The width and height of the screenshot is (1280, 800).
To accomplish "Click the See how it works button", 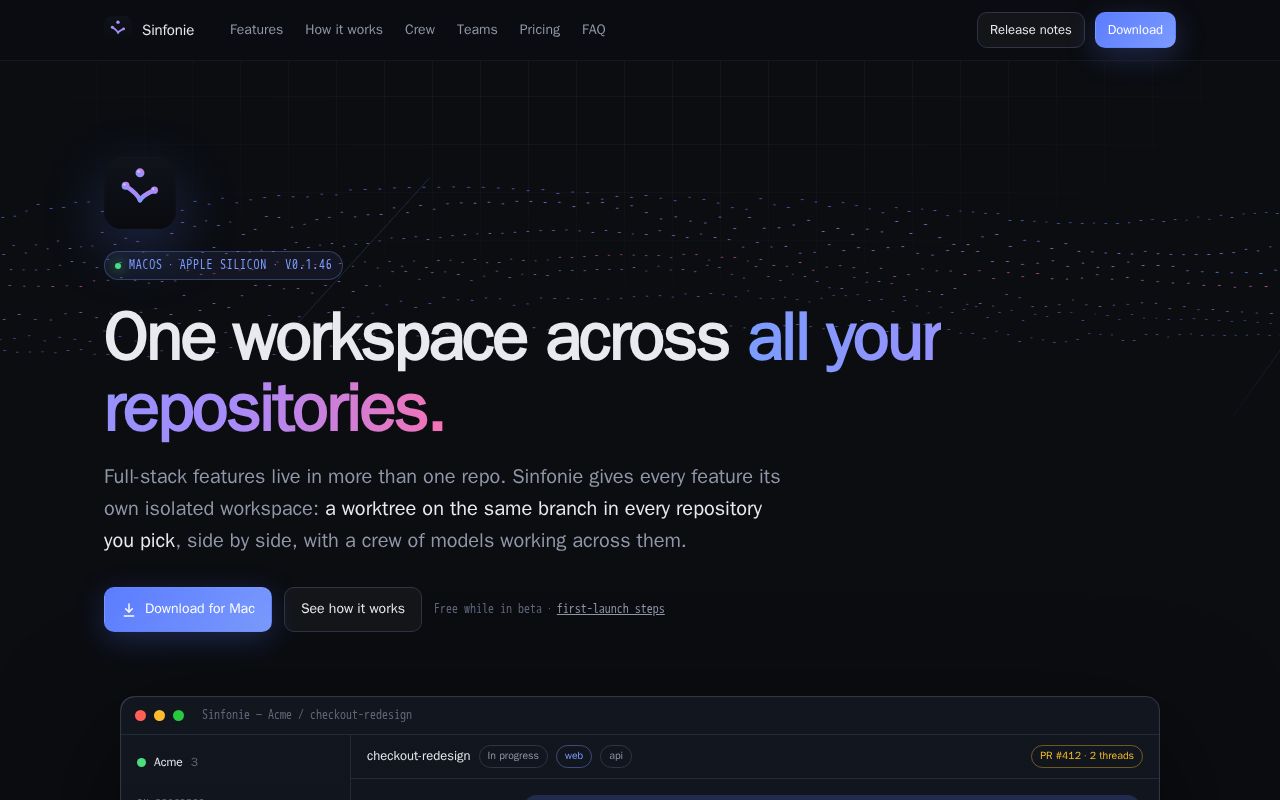I will (x=353, y=609).
